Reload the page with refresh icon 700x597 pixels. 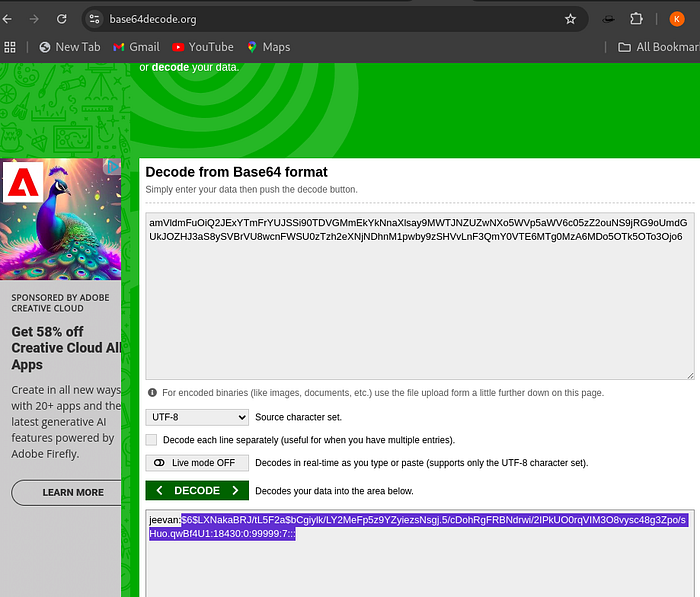pos(62,19)
